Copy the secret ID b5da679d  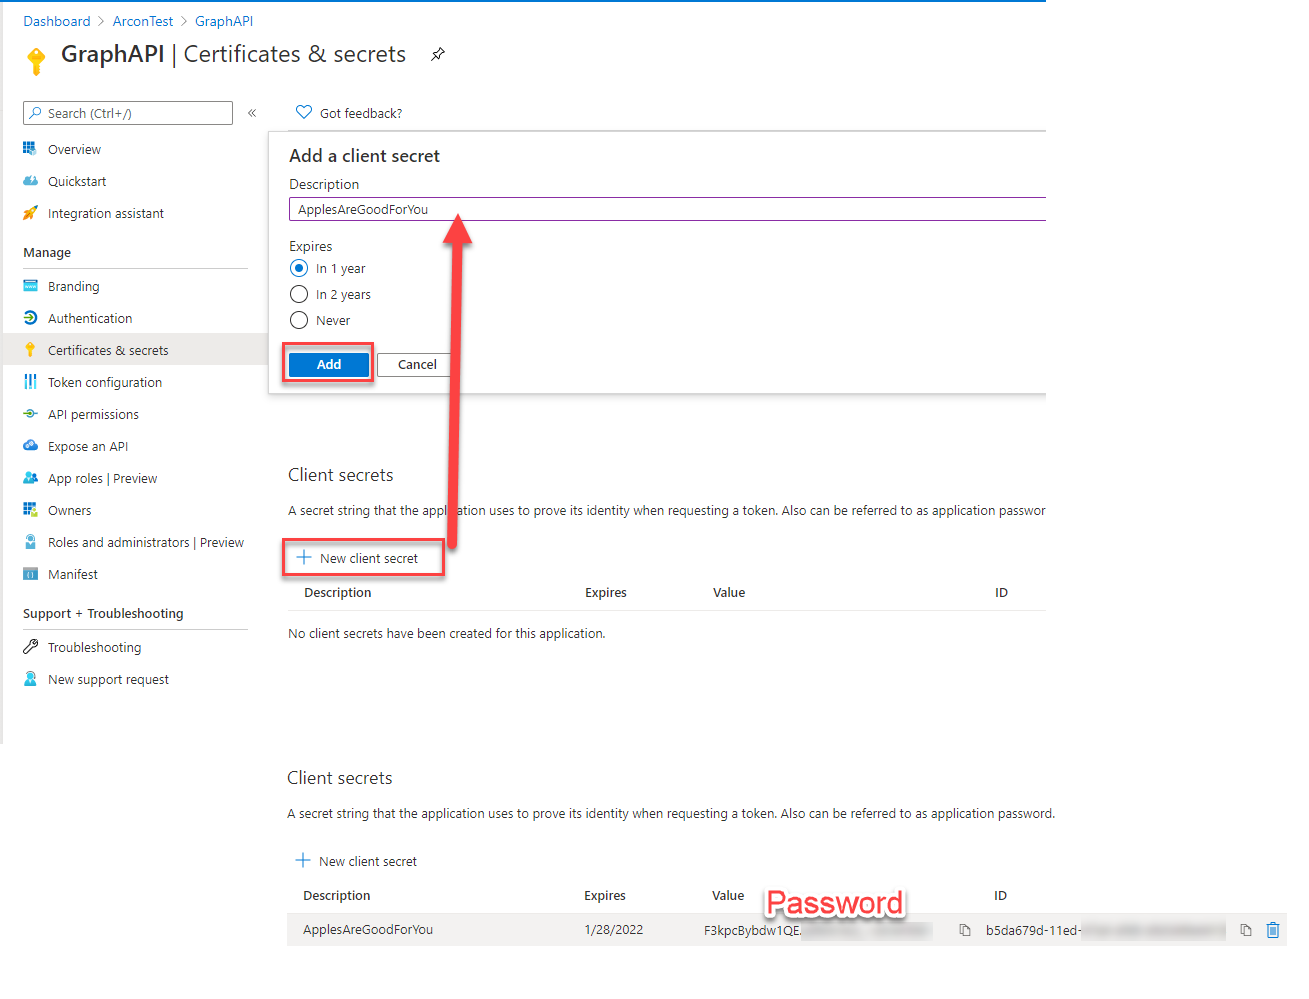pos(1246,930)
